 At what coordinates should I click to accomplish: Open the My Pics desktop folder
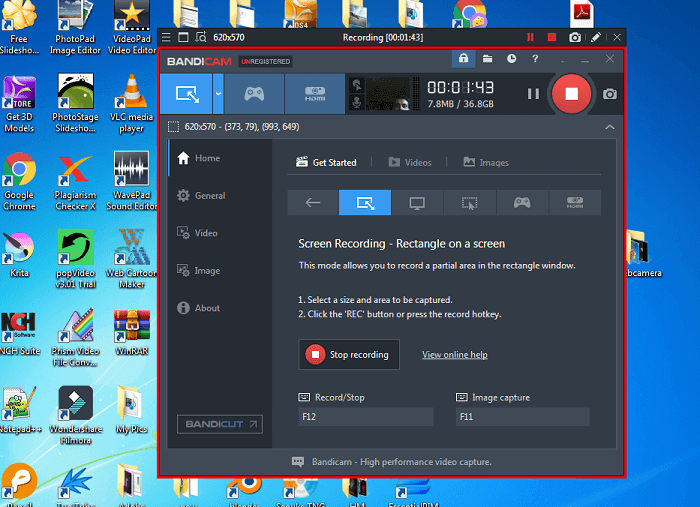(x=131, y=410)
